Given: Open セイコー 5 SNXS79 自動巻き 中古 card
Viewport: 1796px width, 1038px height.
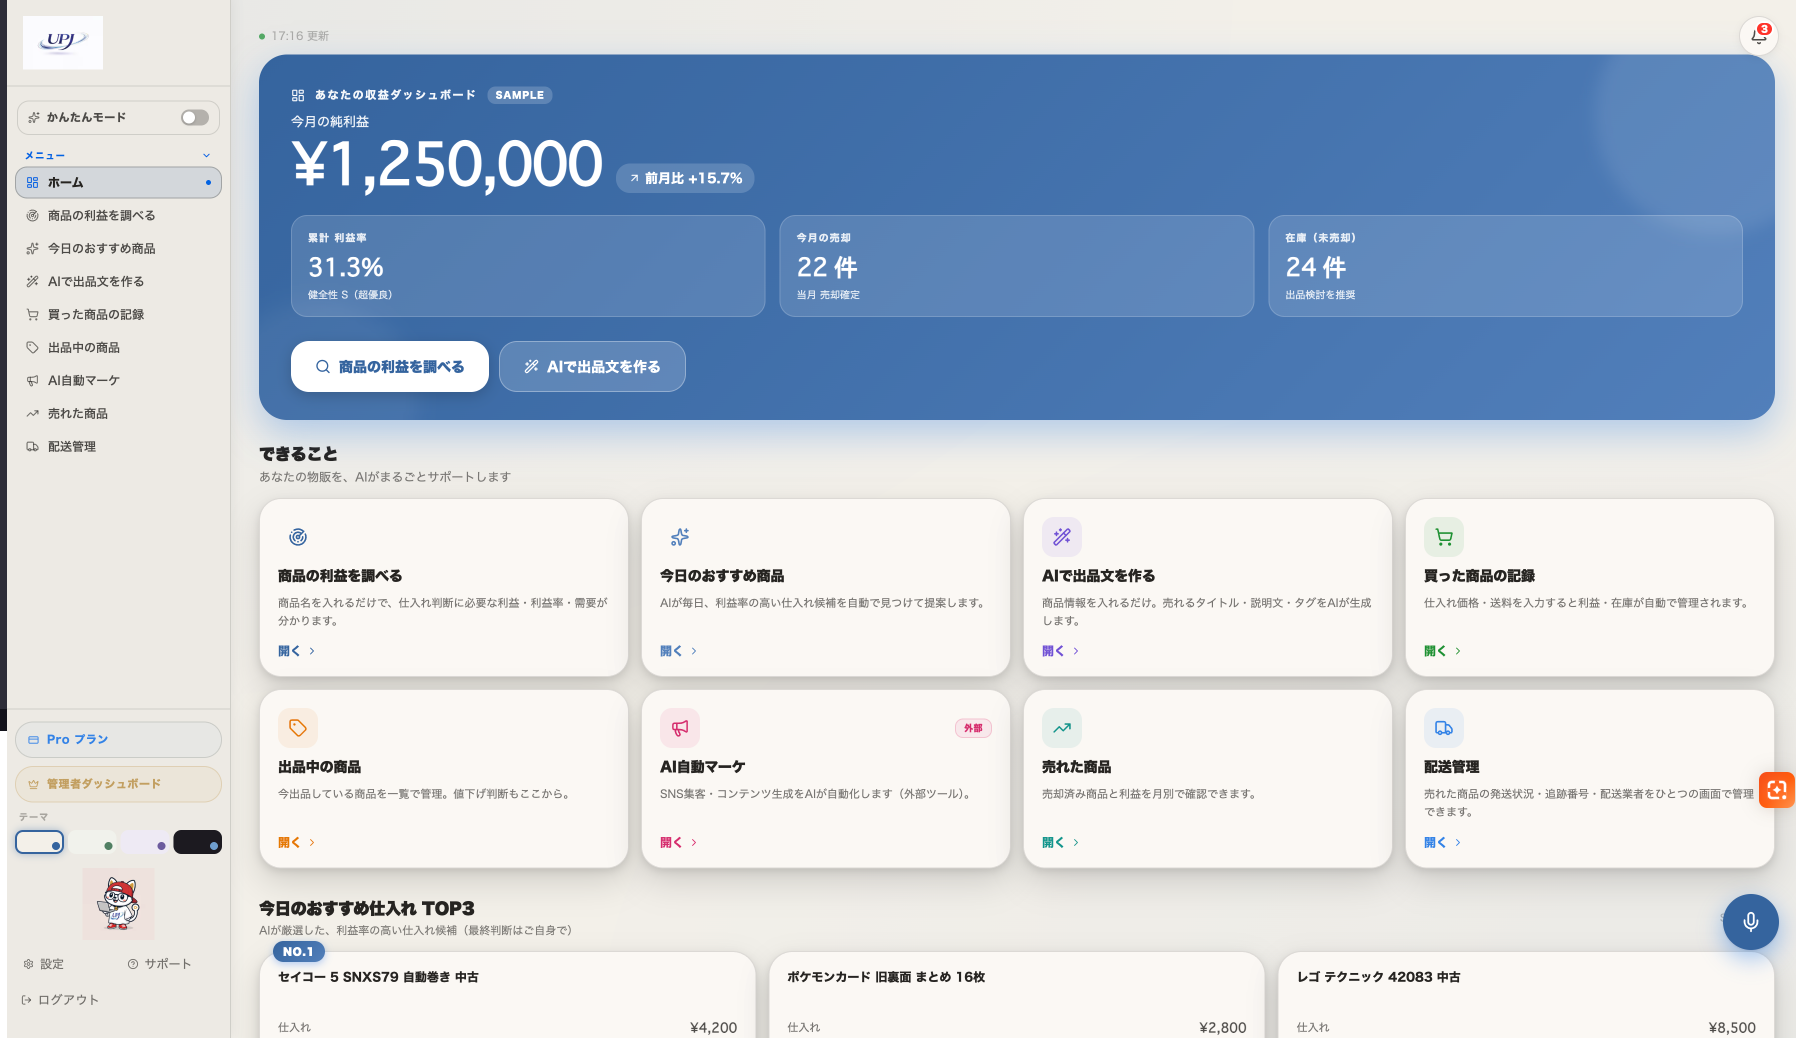Looking at the screenshot, I should (508, 995).
